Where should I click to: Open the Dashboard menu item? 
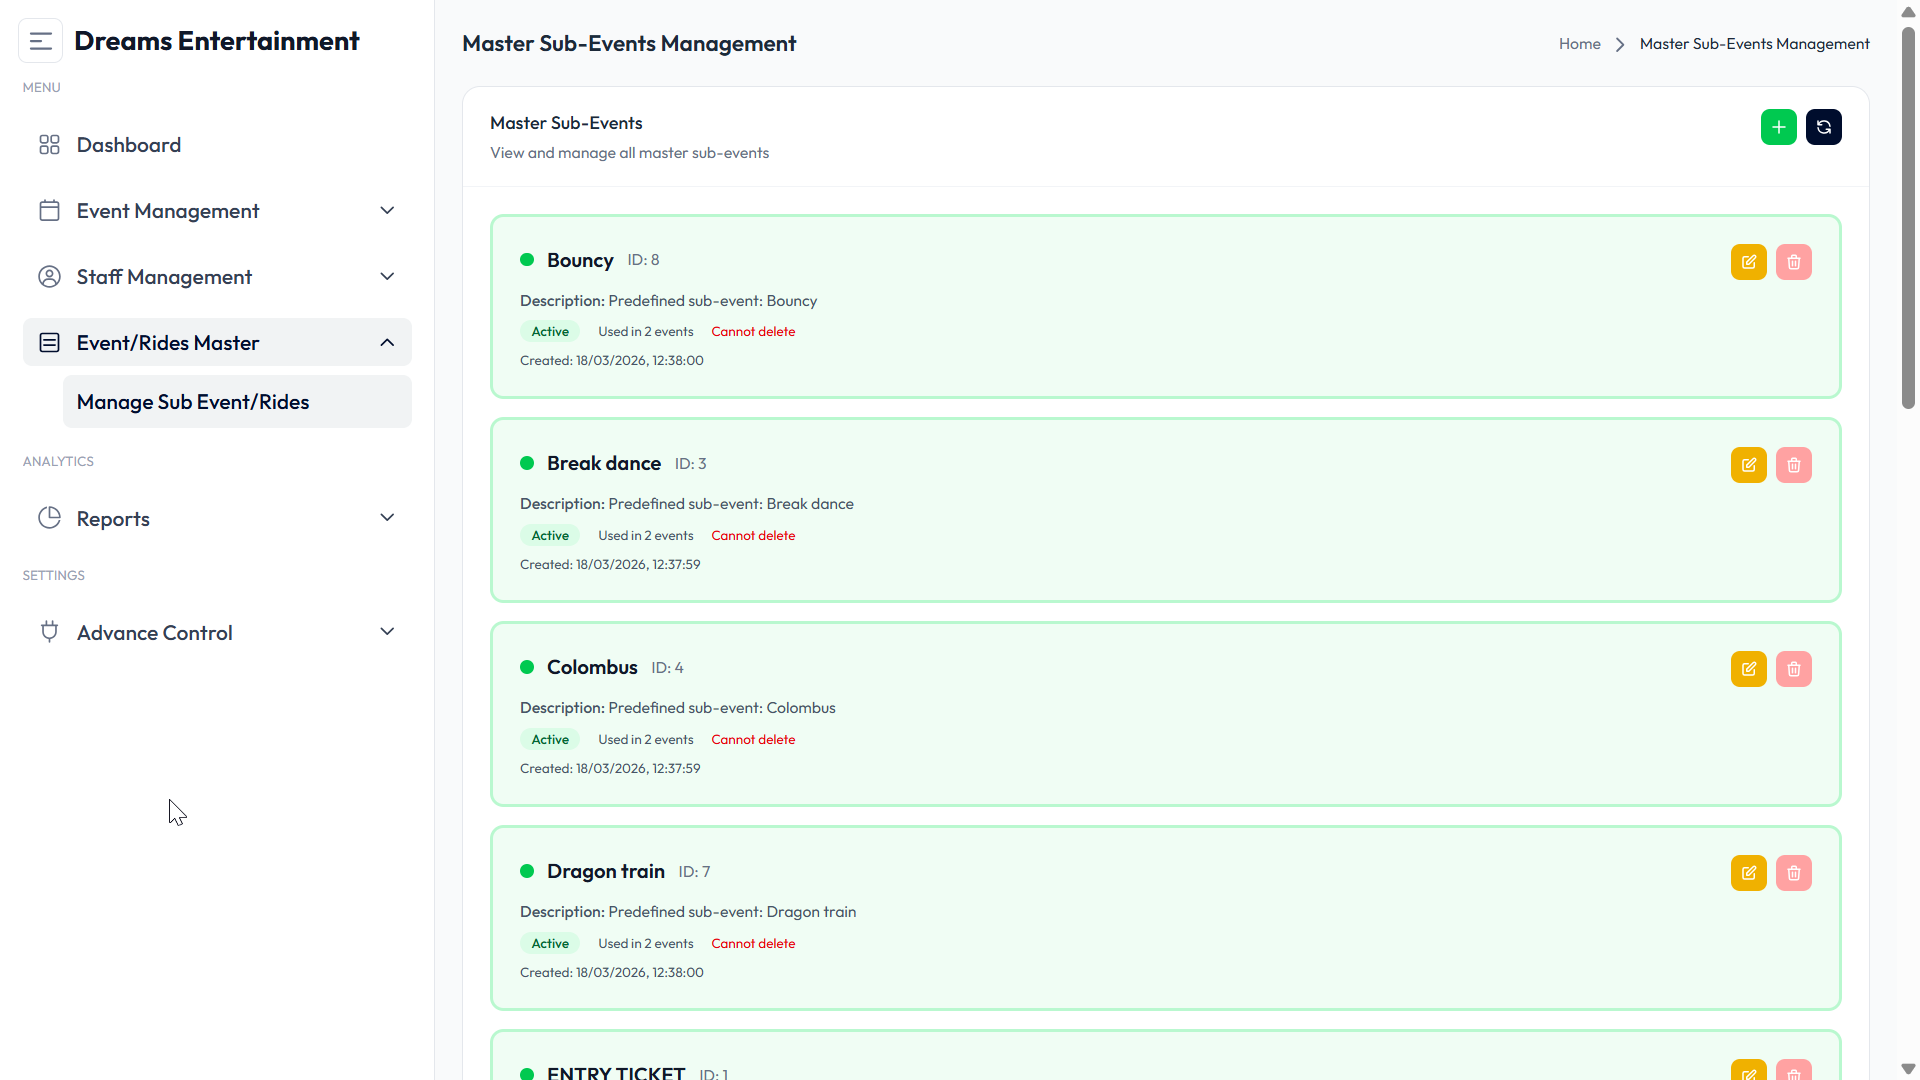click(217, 145)
